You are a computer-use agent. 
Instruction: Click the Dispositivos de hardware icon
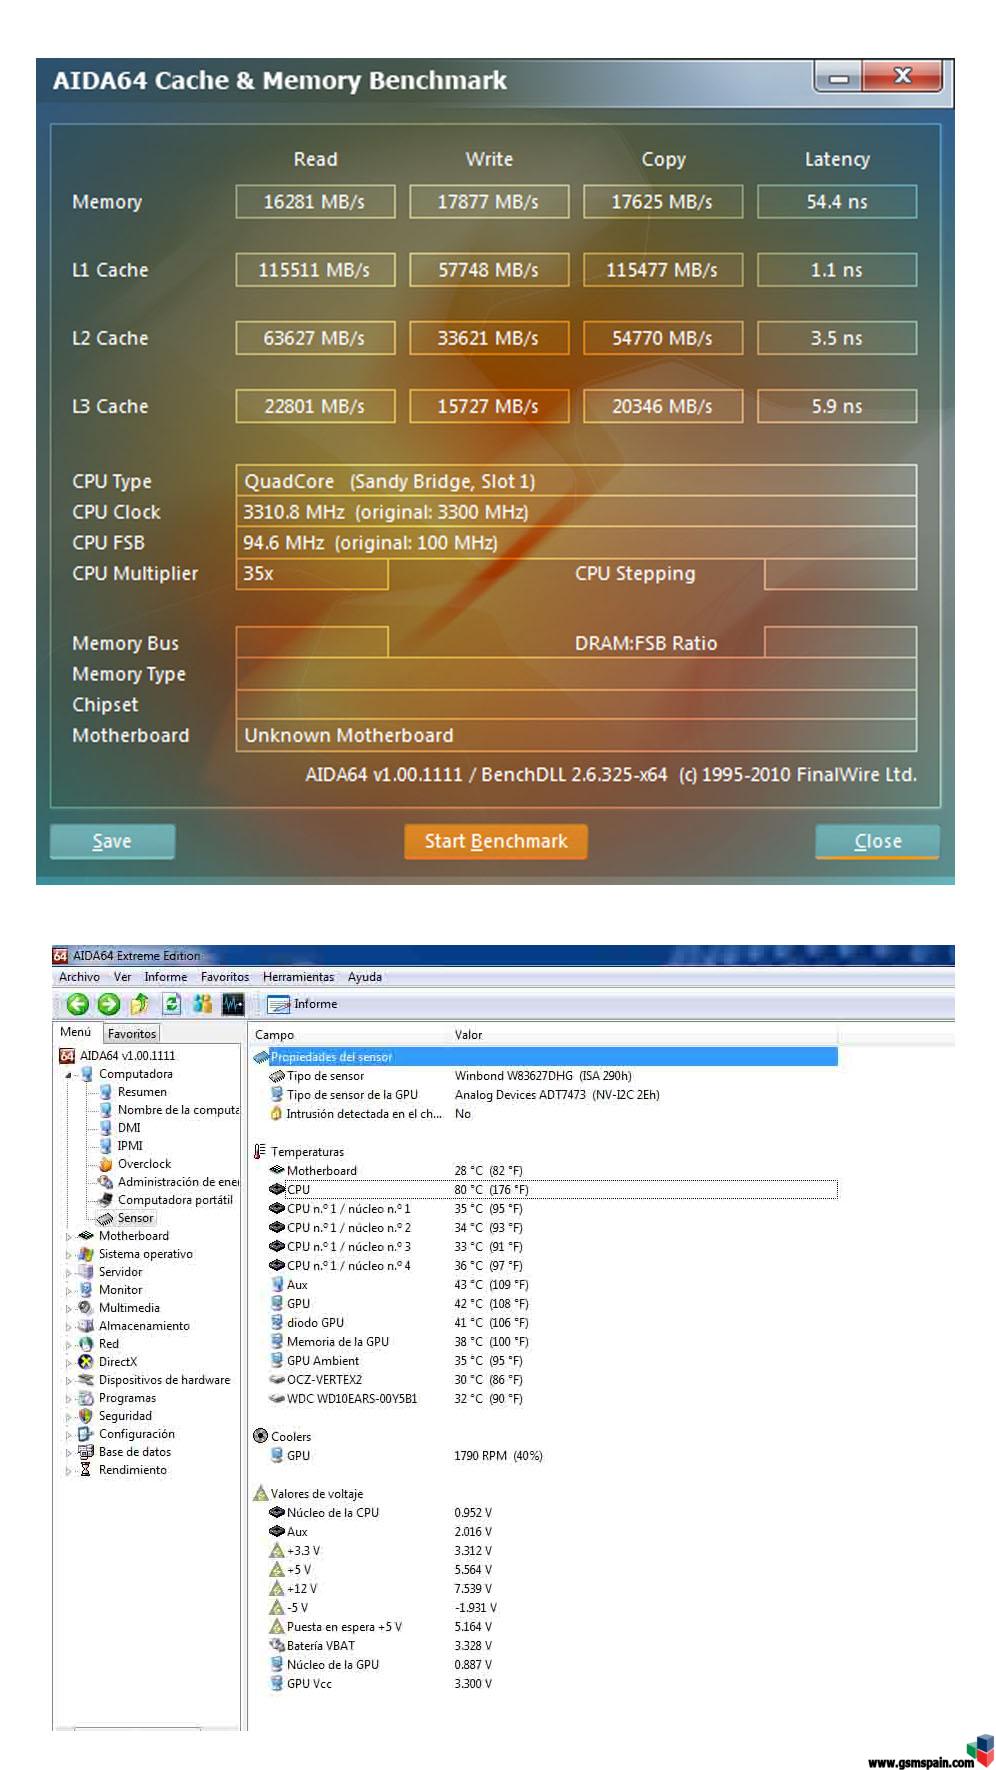(86, 1380)
